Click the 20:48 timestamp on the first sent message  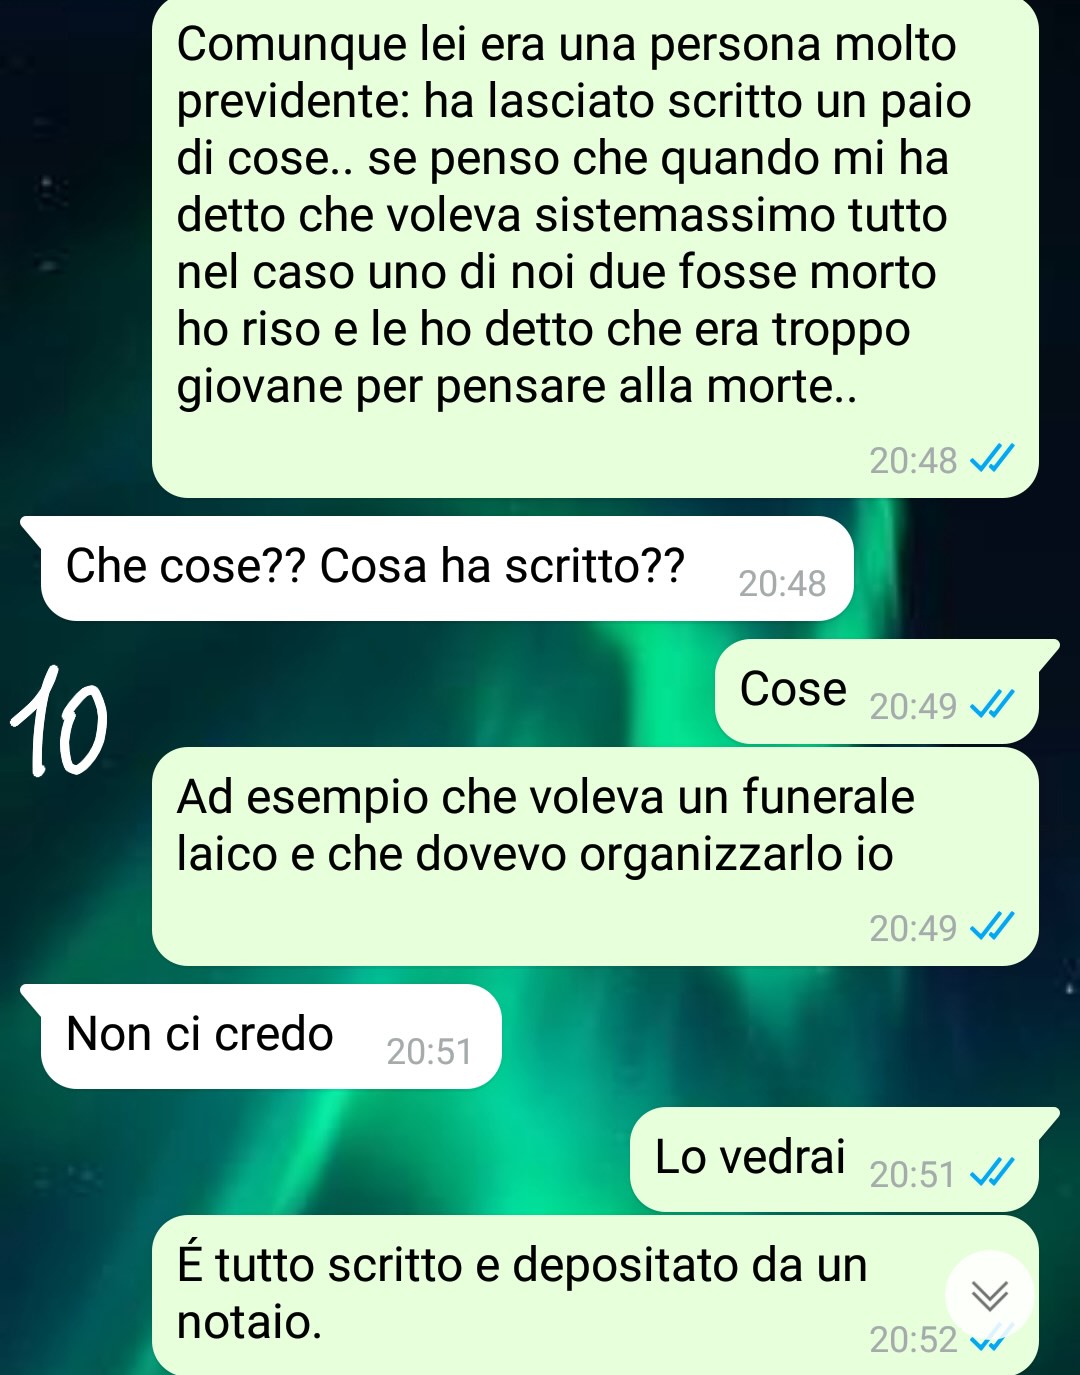pyautogui.click(x=913, y=461)
